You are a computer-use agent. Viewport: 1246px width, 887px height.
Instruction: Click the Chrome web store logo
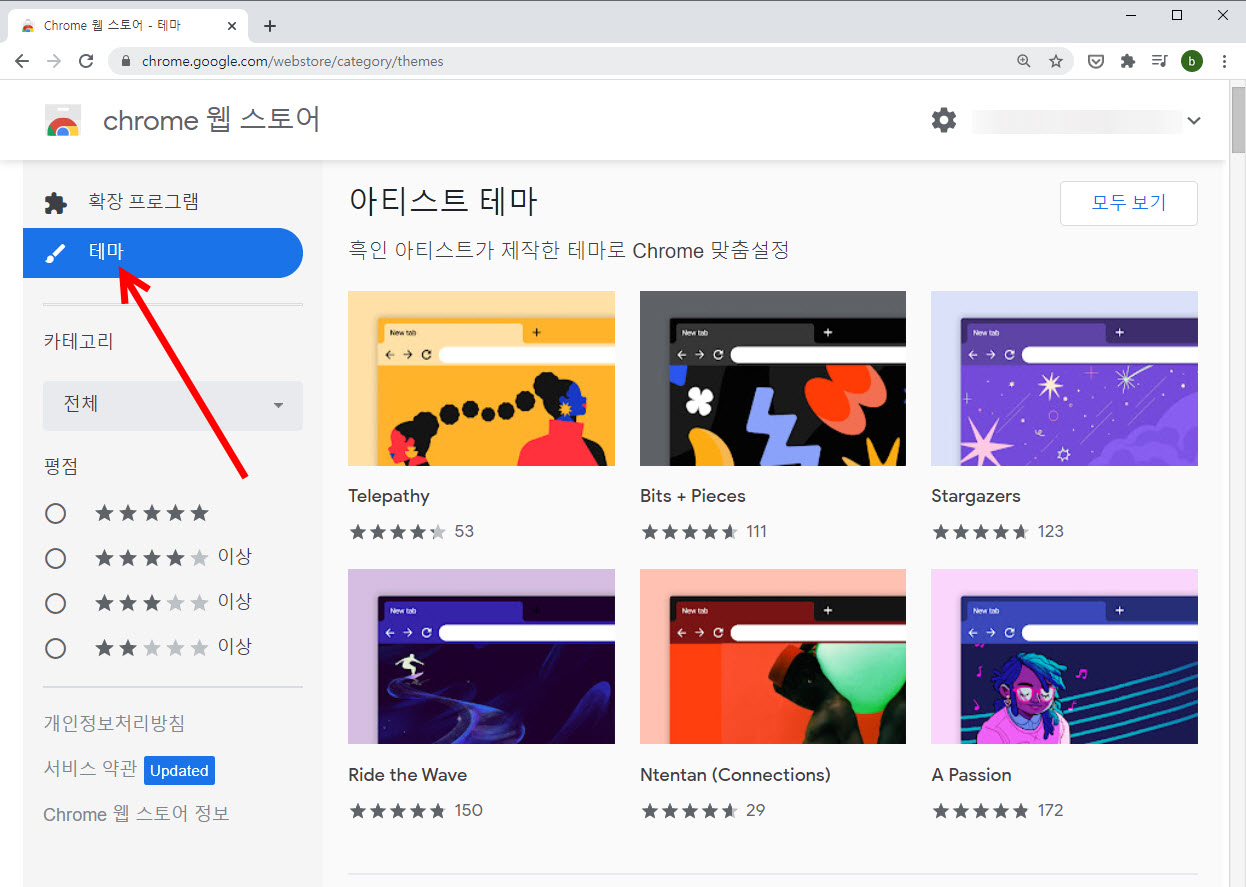pyautogui.click(x=63, y=121)
